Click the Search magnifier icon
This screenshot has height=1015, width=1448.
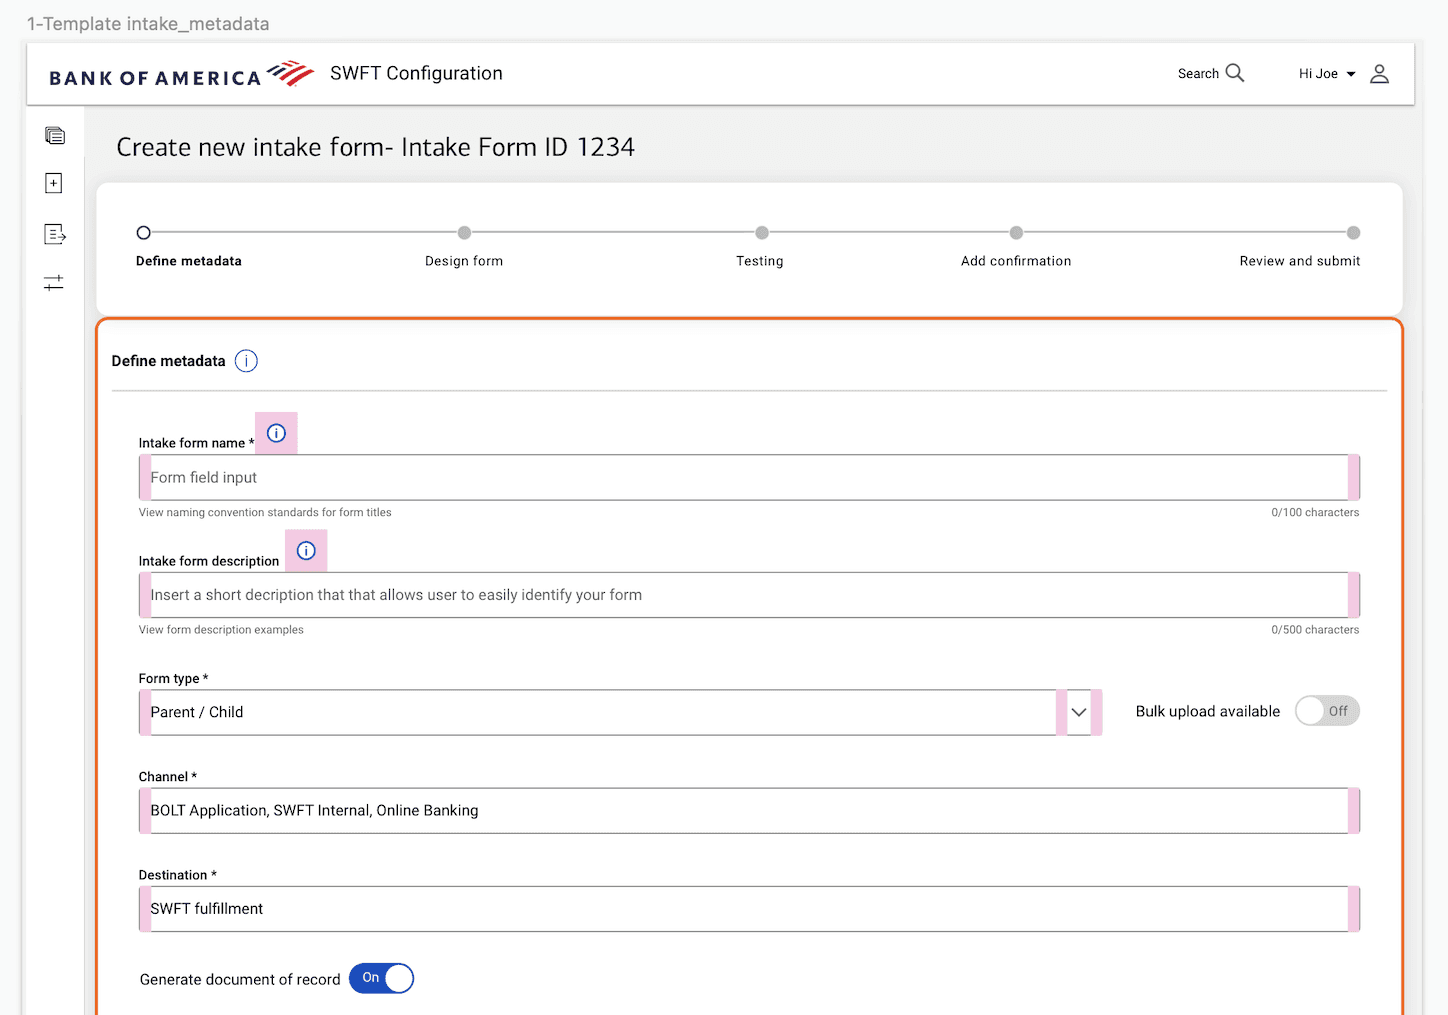pos(1235,73)
